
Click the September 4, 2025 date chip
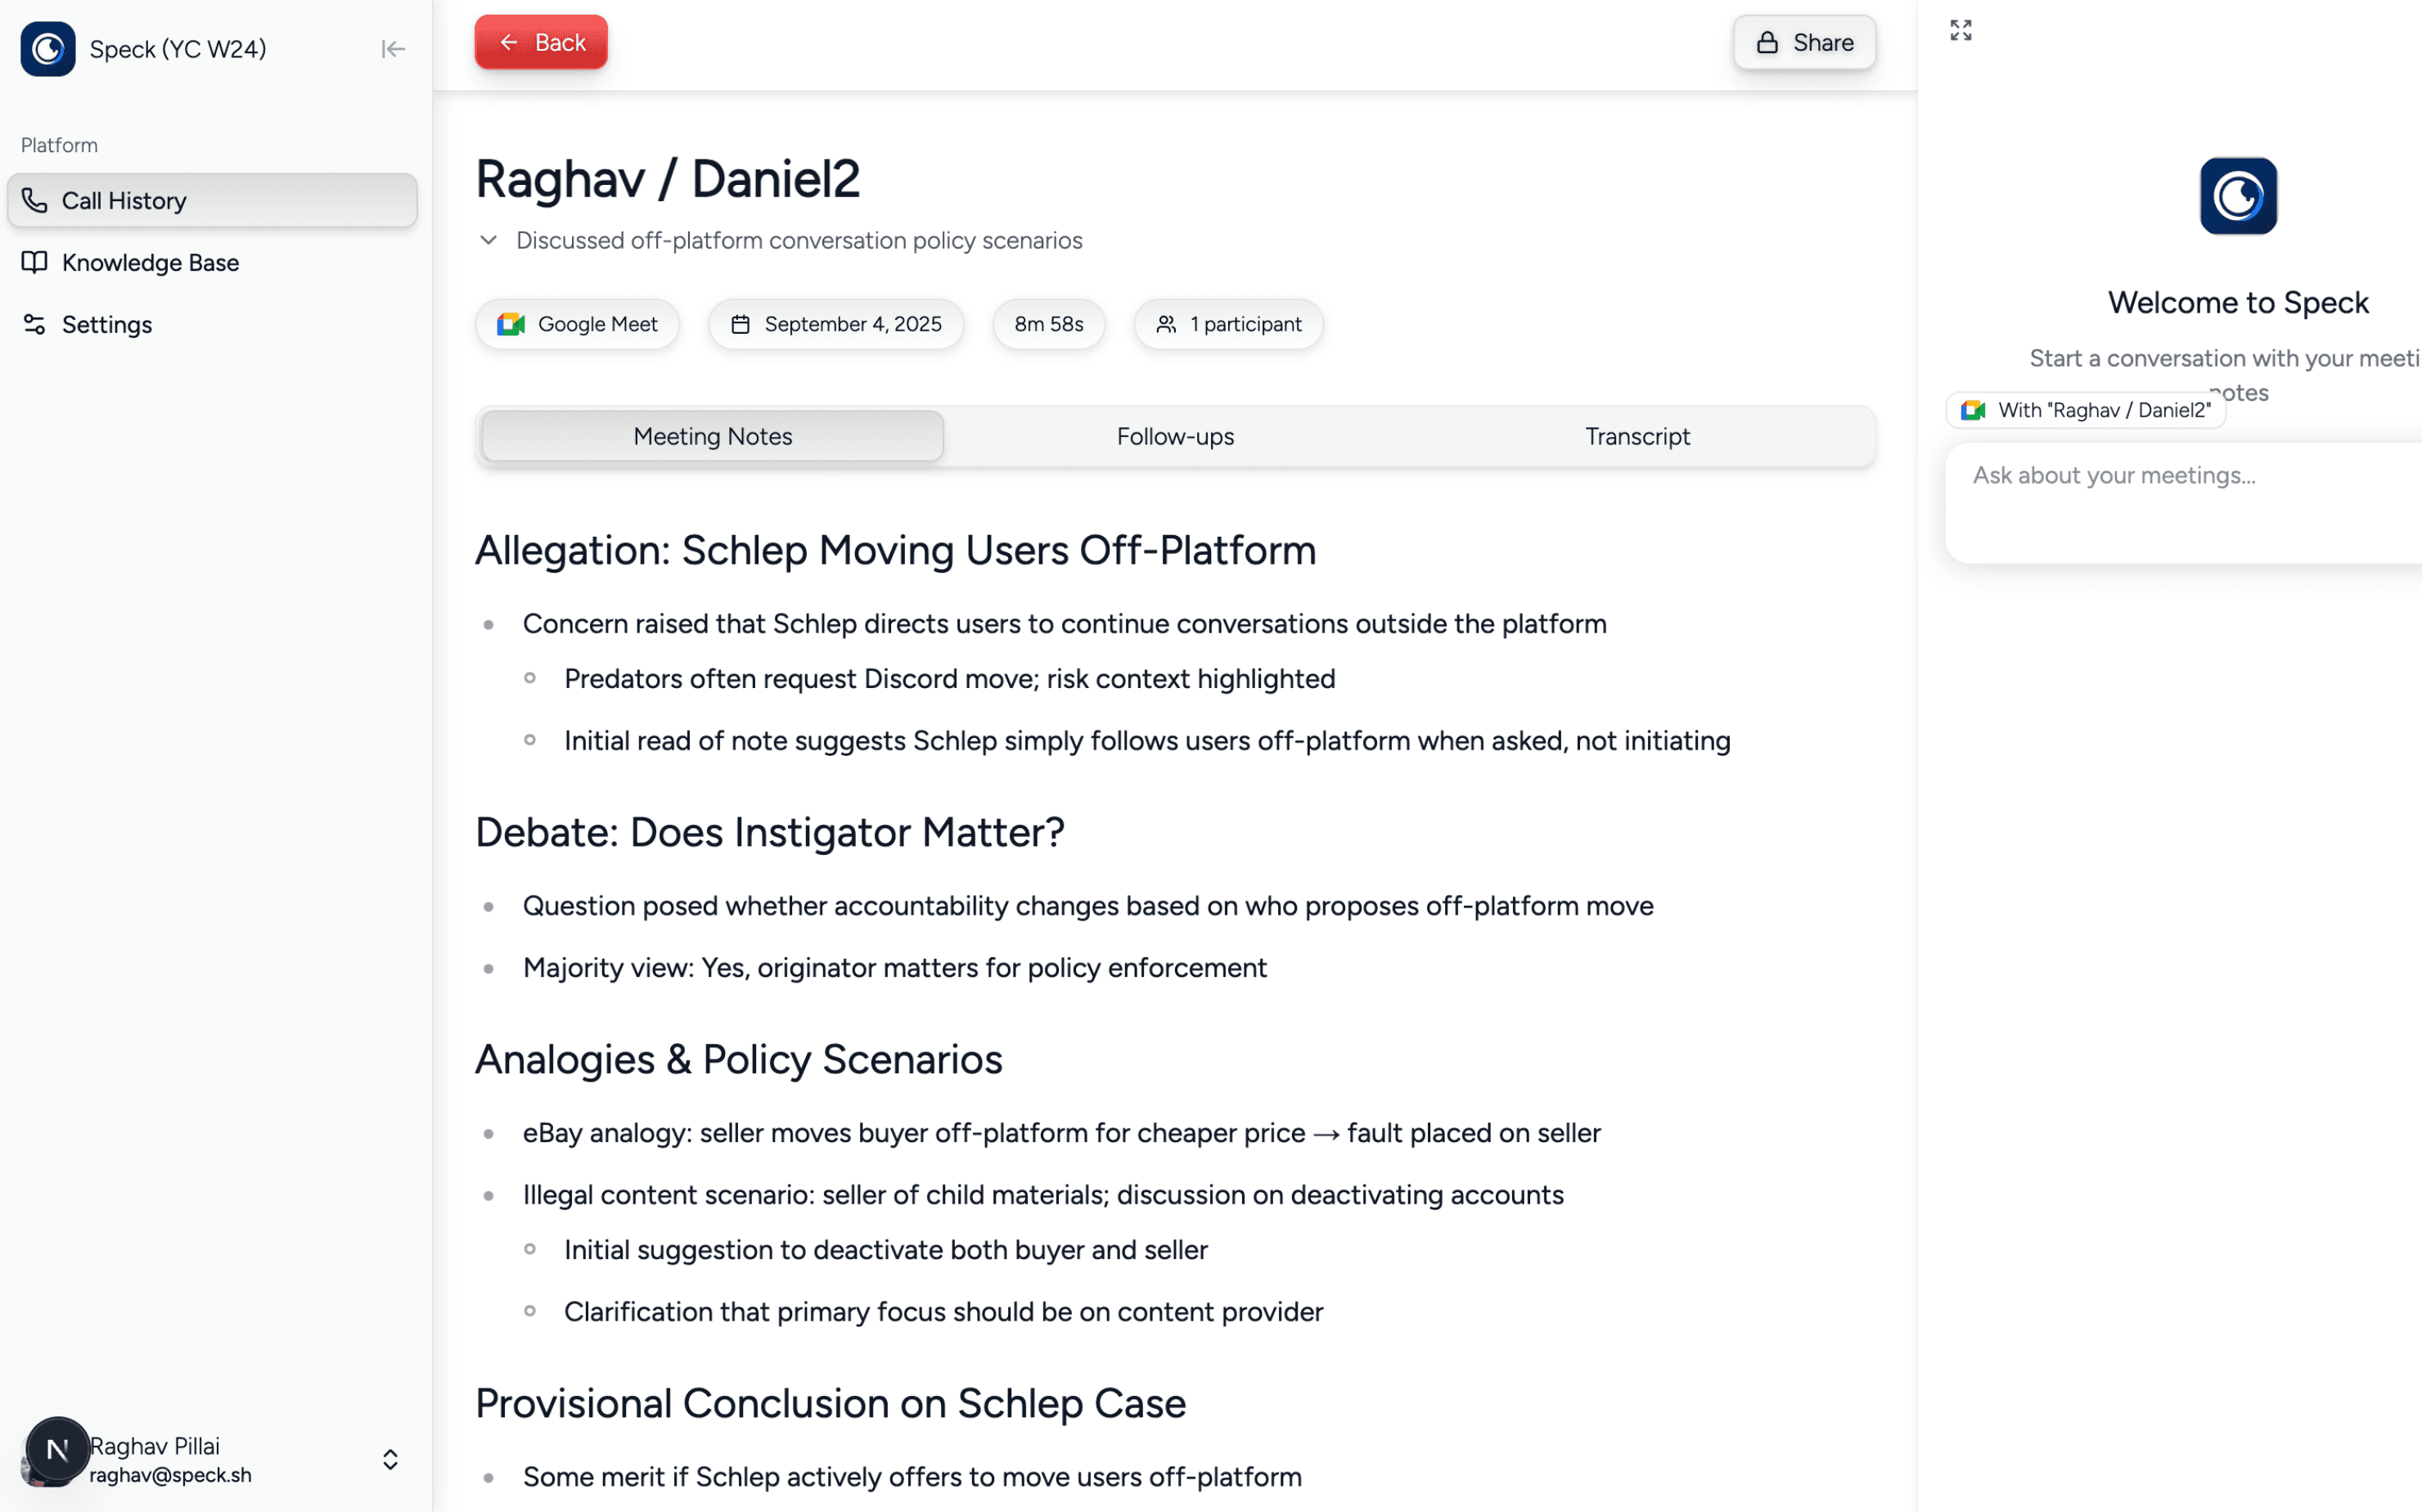[x=836, y=324]
